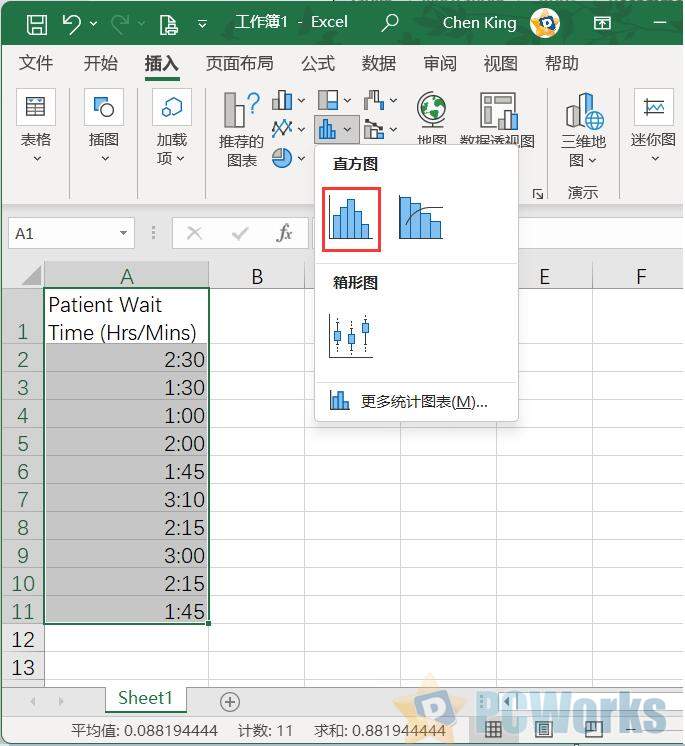The height and width of the screenshot is (746, 685).
Task: Expand the Name Box dropdown arrow
Action: click(x=123, y=233)
